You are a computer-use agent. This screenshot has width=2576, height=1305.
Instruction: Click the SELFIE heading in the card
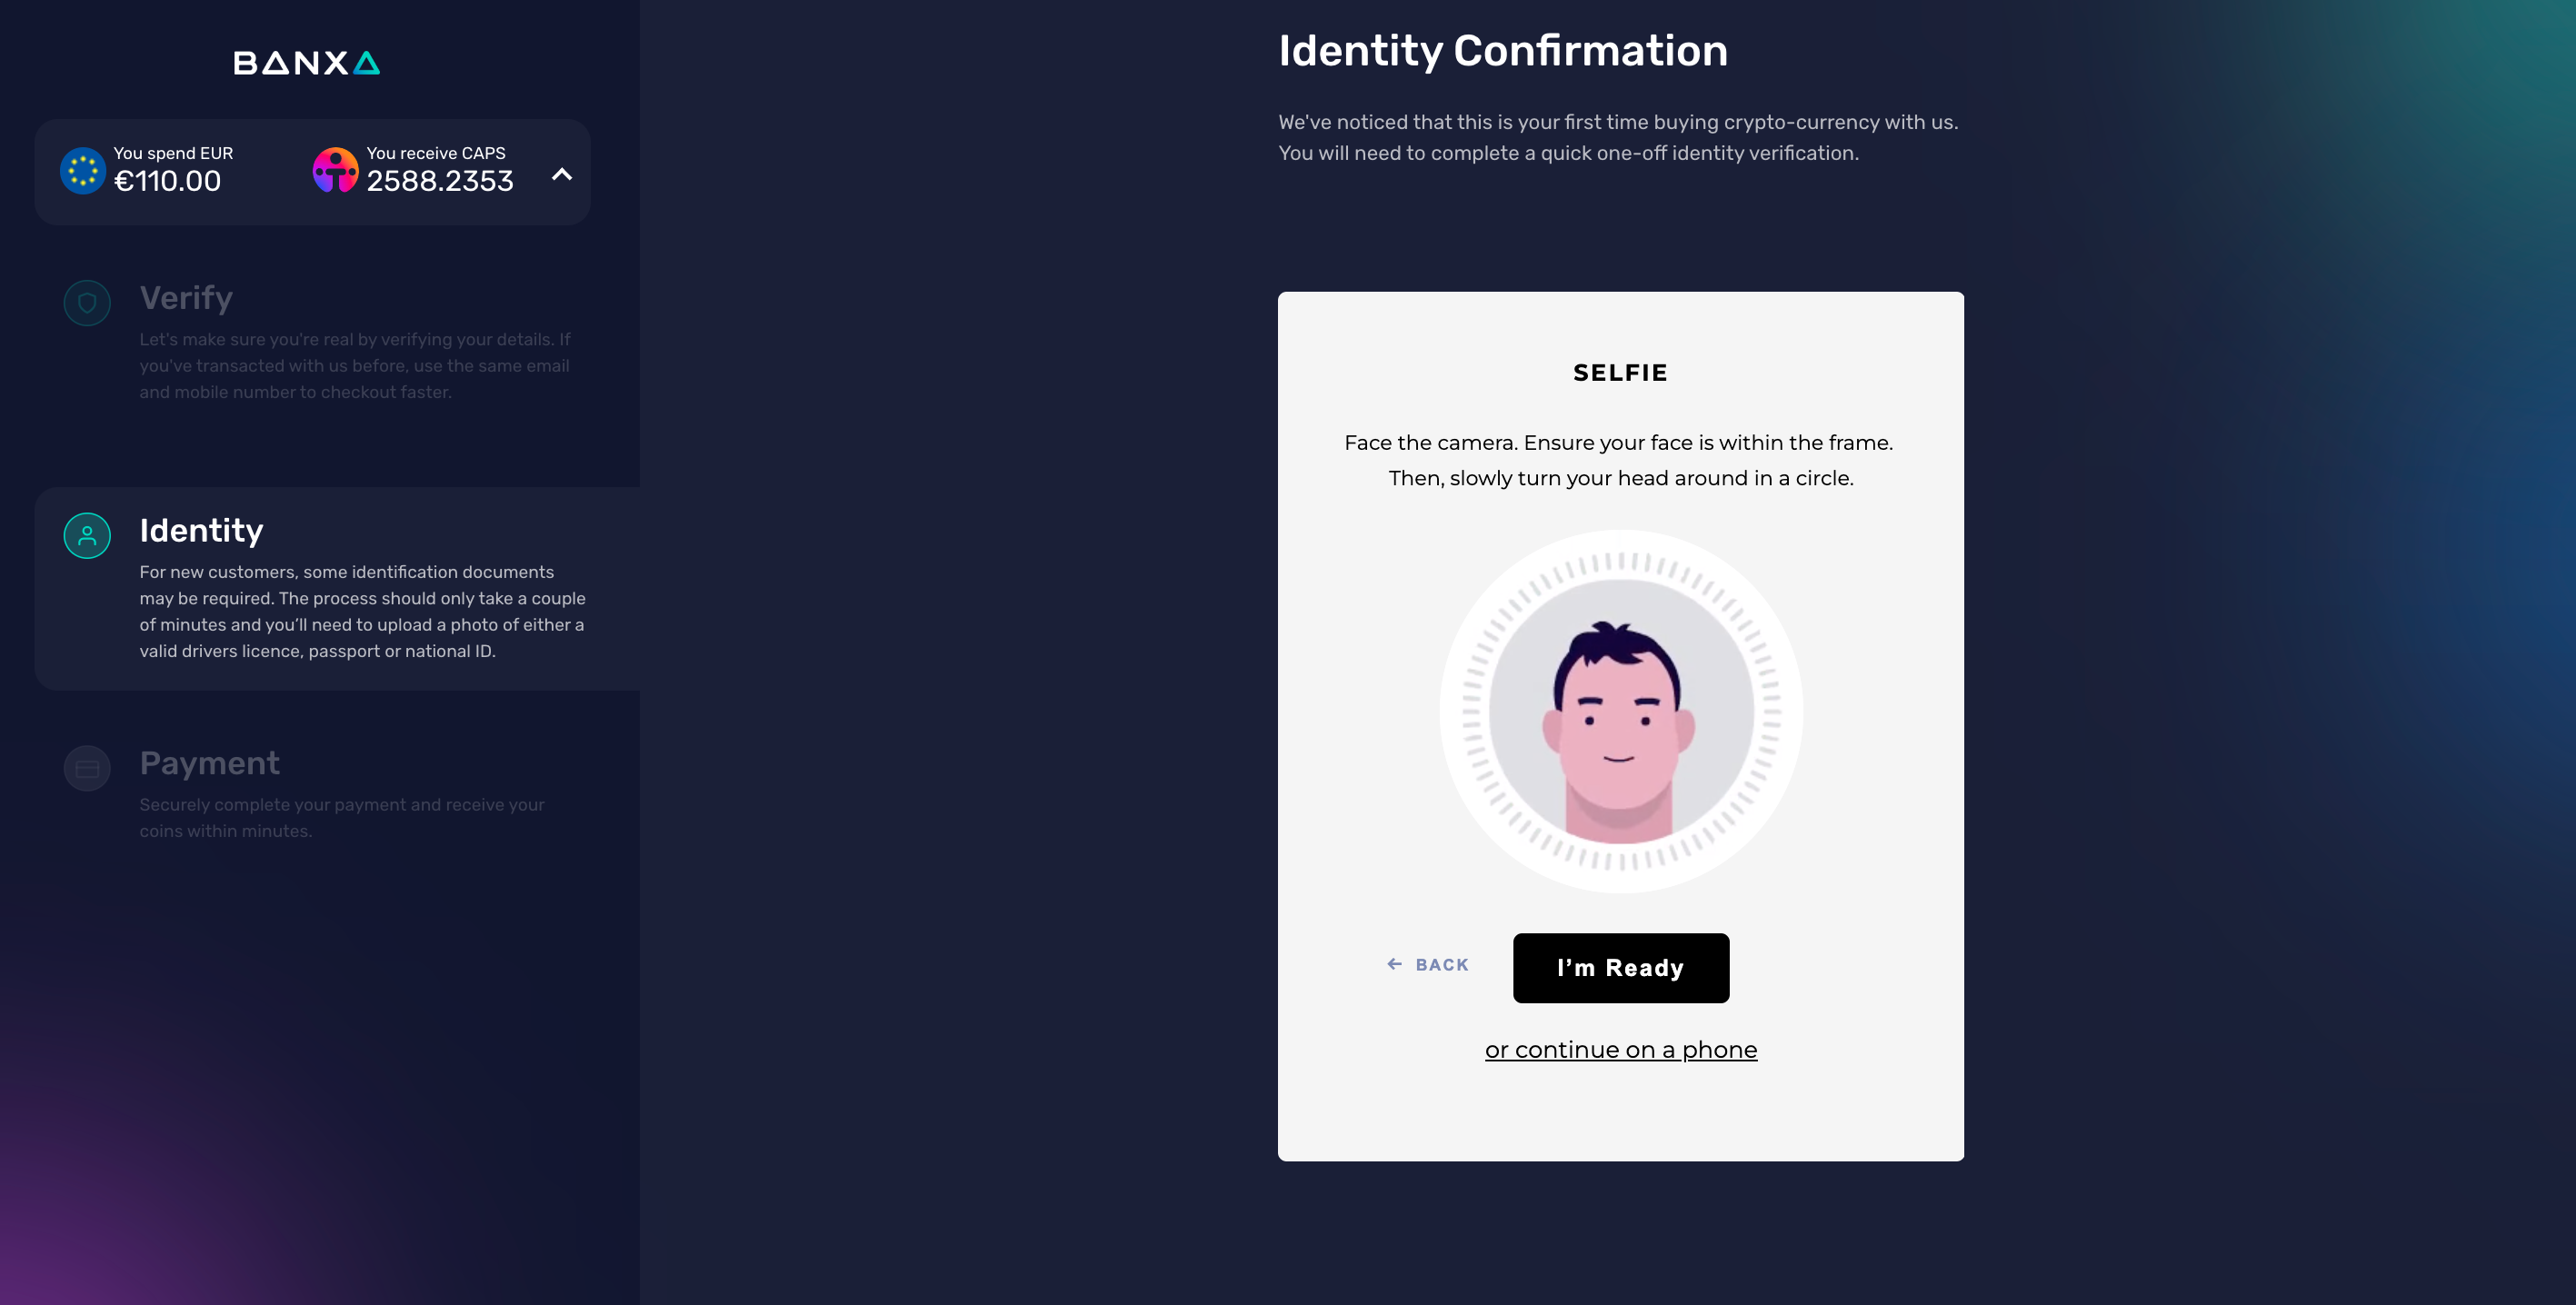pos(1620,373)
